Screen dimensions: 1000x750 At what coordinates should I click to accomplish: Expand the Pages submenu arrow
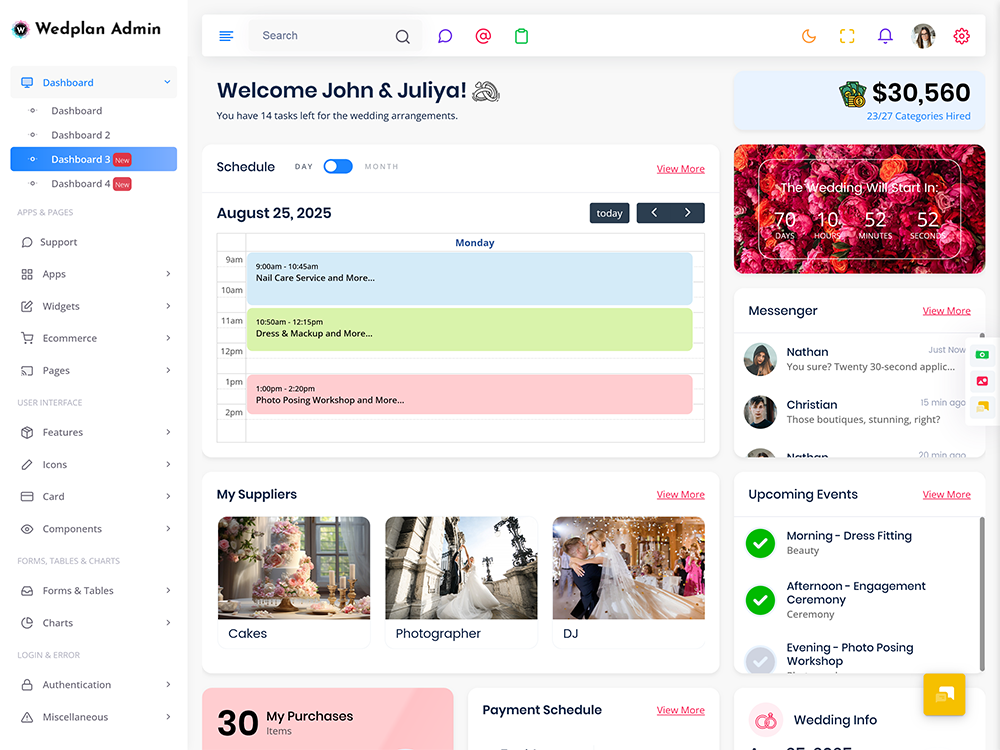(168, 370)
